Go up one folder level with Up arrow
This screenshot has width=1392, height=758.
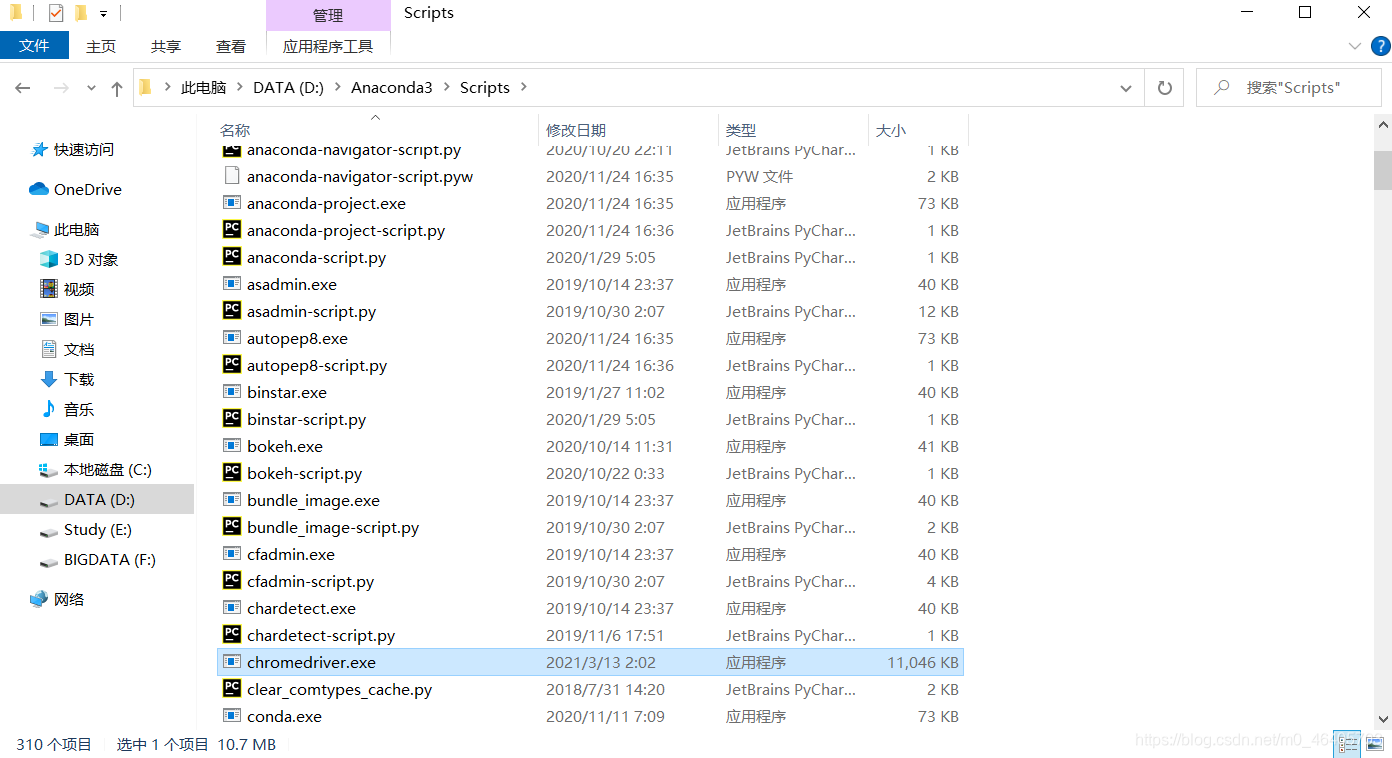tap(117, 88)
